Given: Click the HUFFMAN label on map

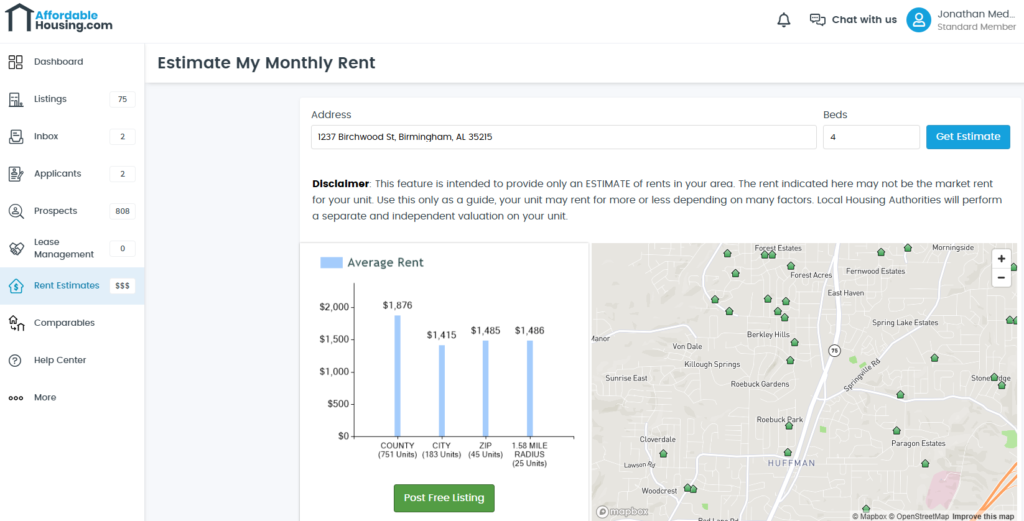Looking at the screenshot, I should 791,463.
